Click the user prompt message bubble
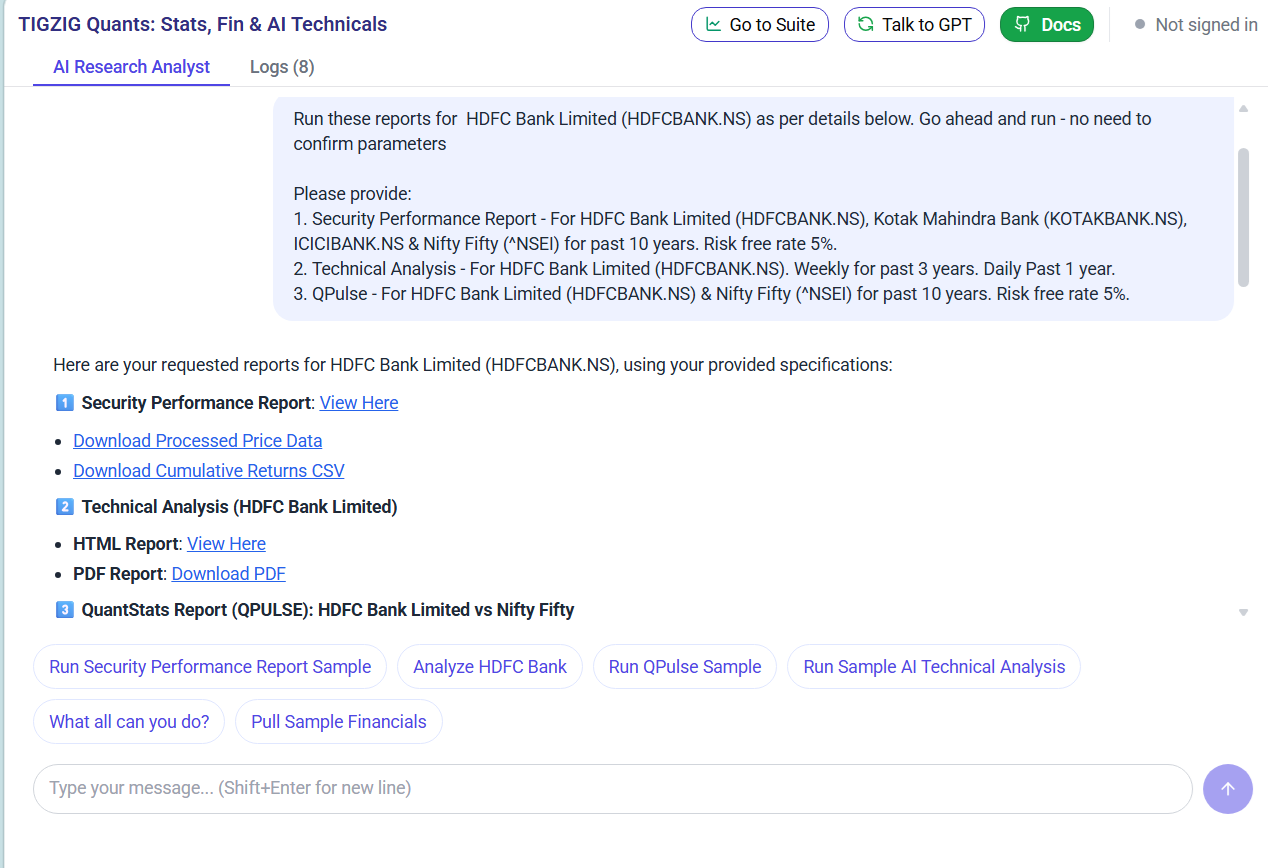The width and height of the screenshot is (1268, 868). (753, 208)
